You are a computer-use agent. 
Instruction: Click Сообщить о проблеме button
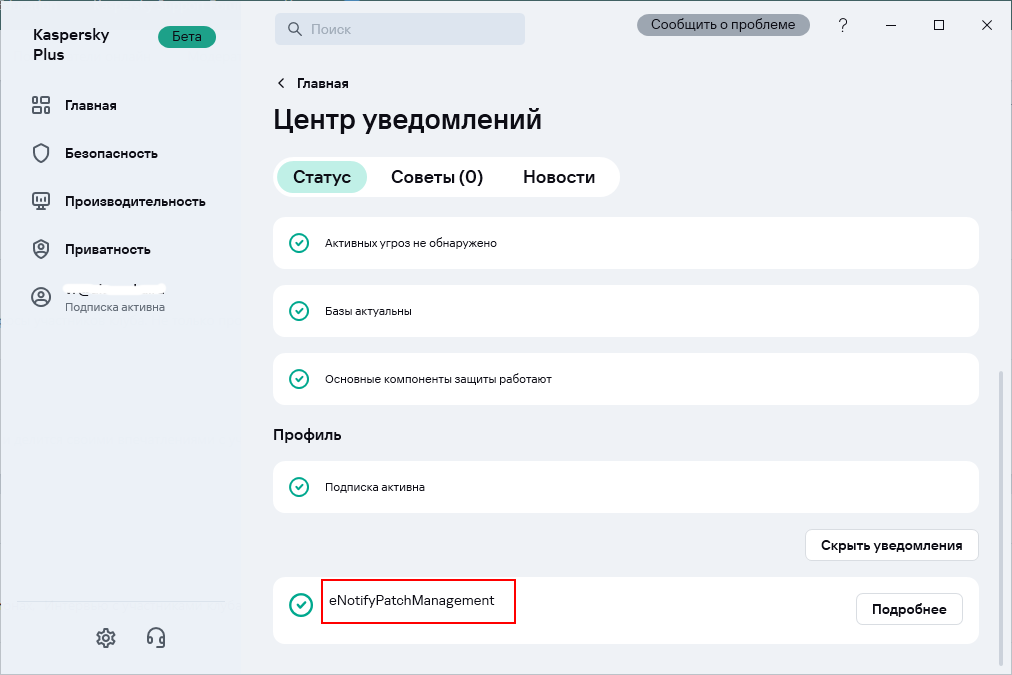point(723,25)
